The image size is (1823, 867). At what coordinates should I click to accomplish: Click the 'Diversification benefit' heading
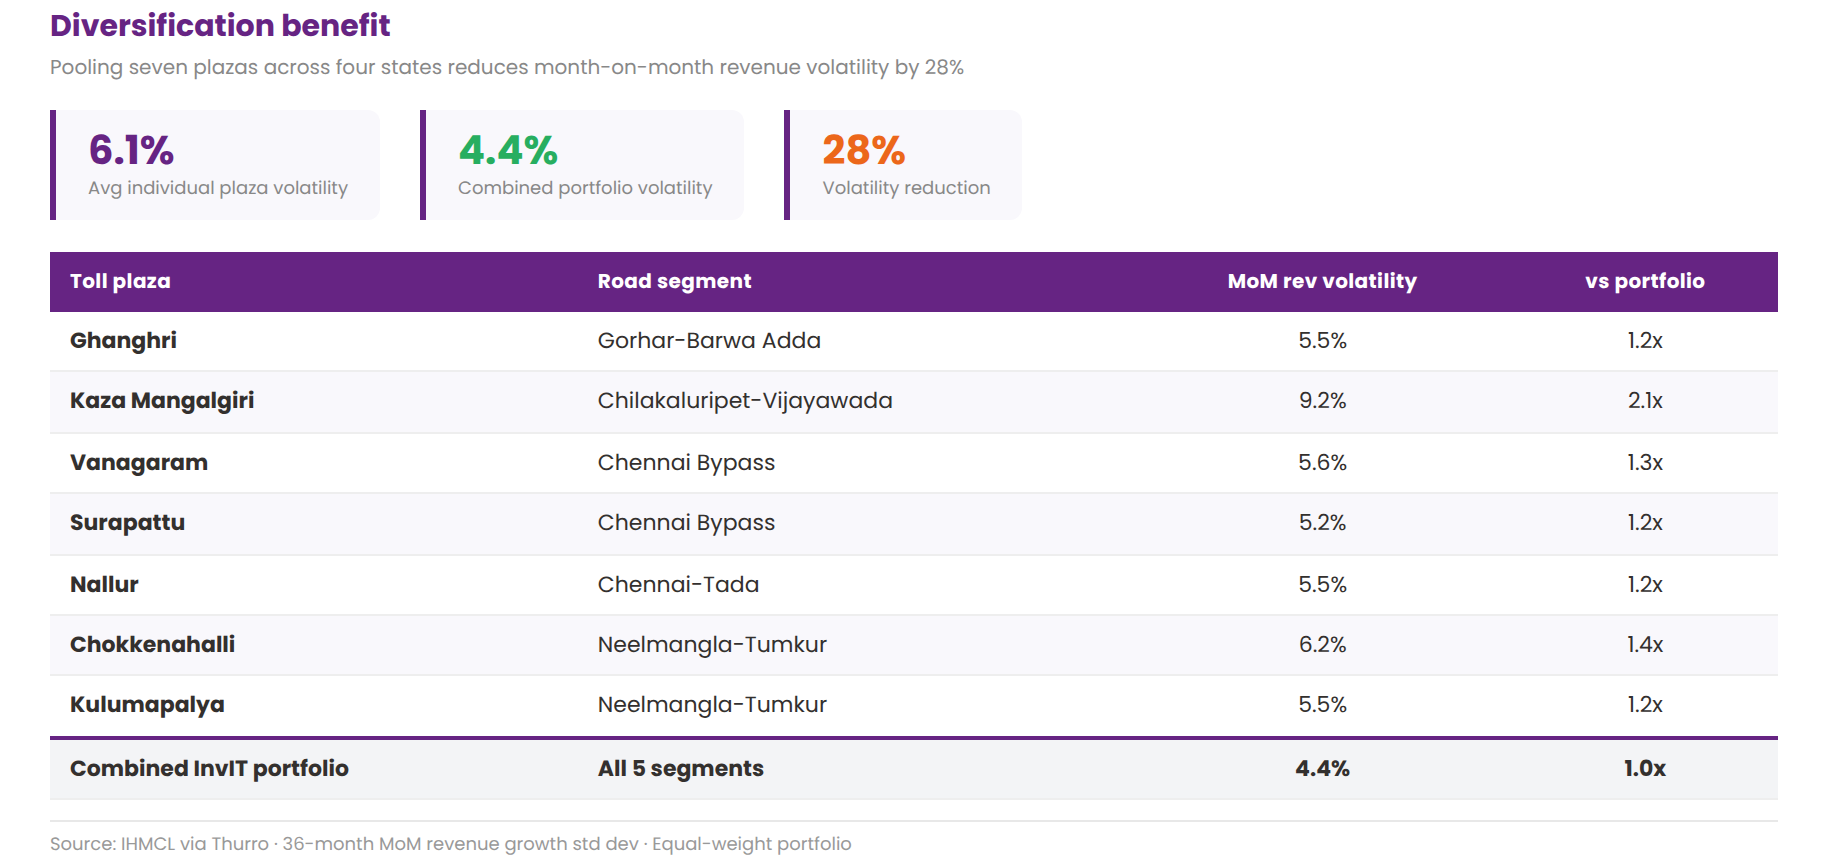[220, 25]
